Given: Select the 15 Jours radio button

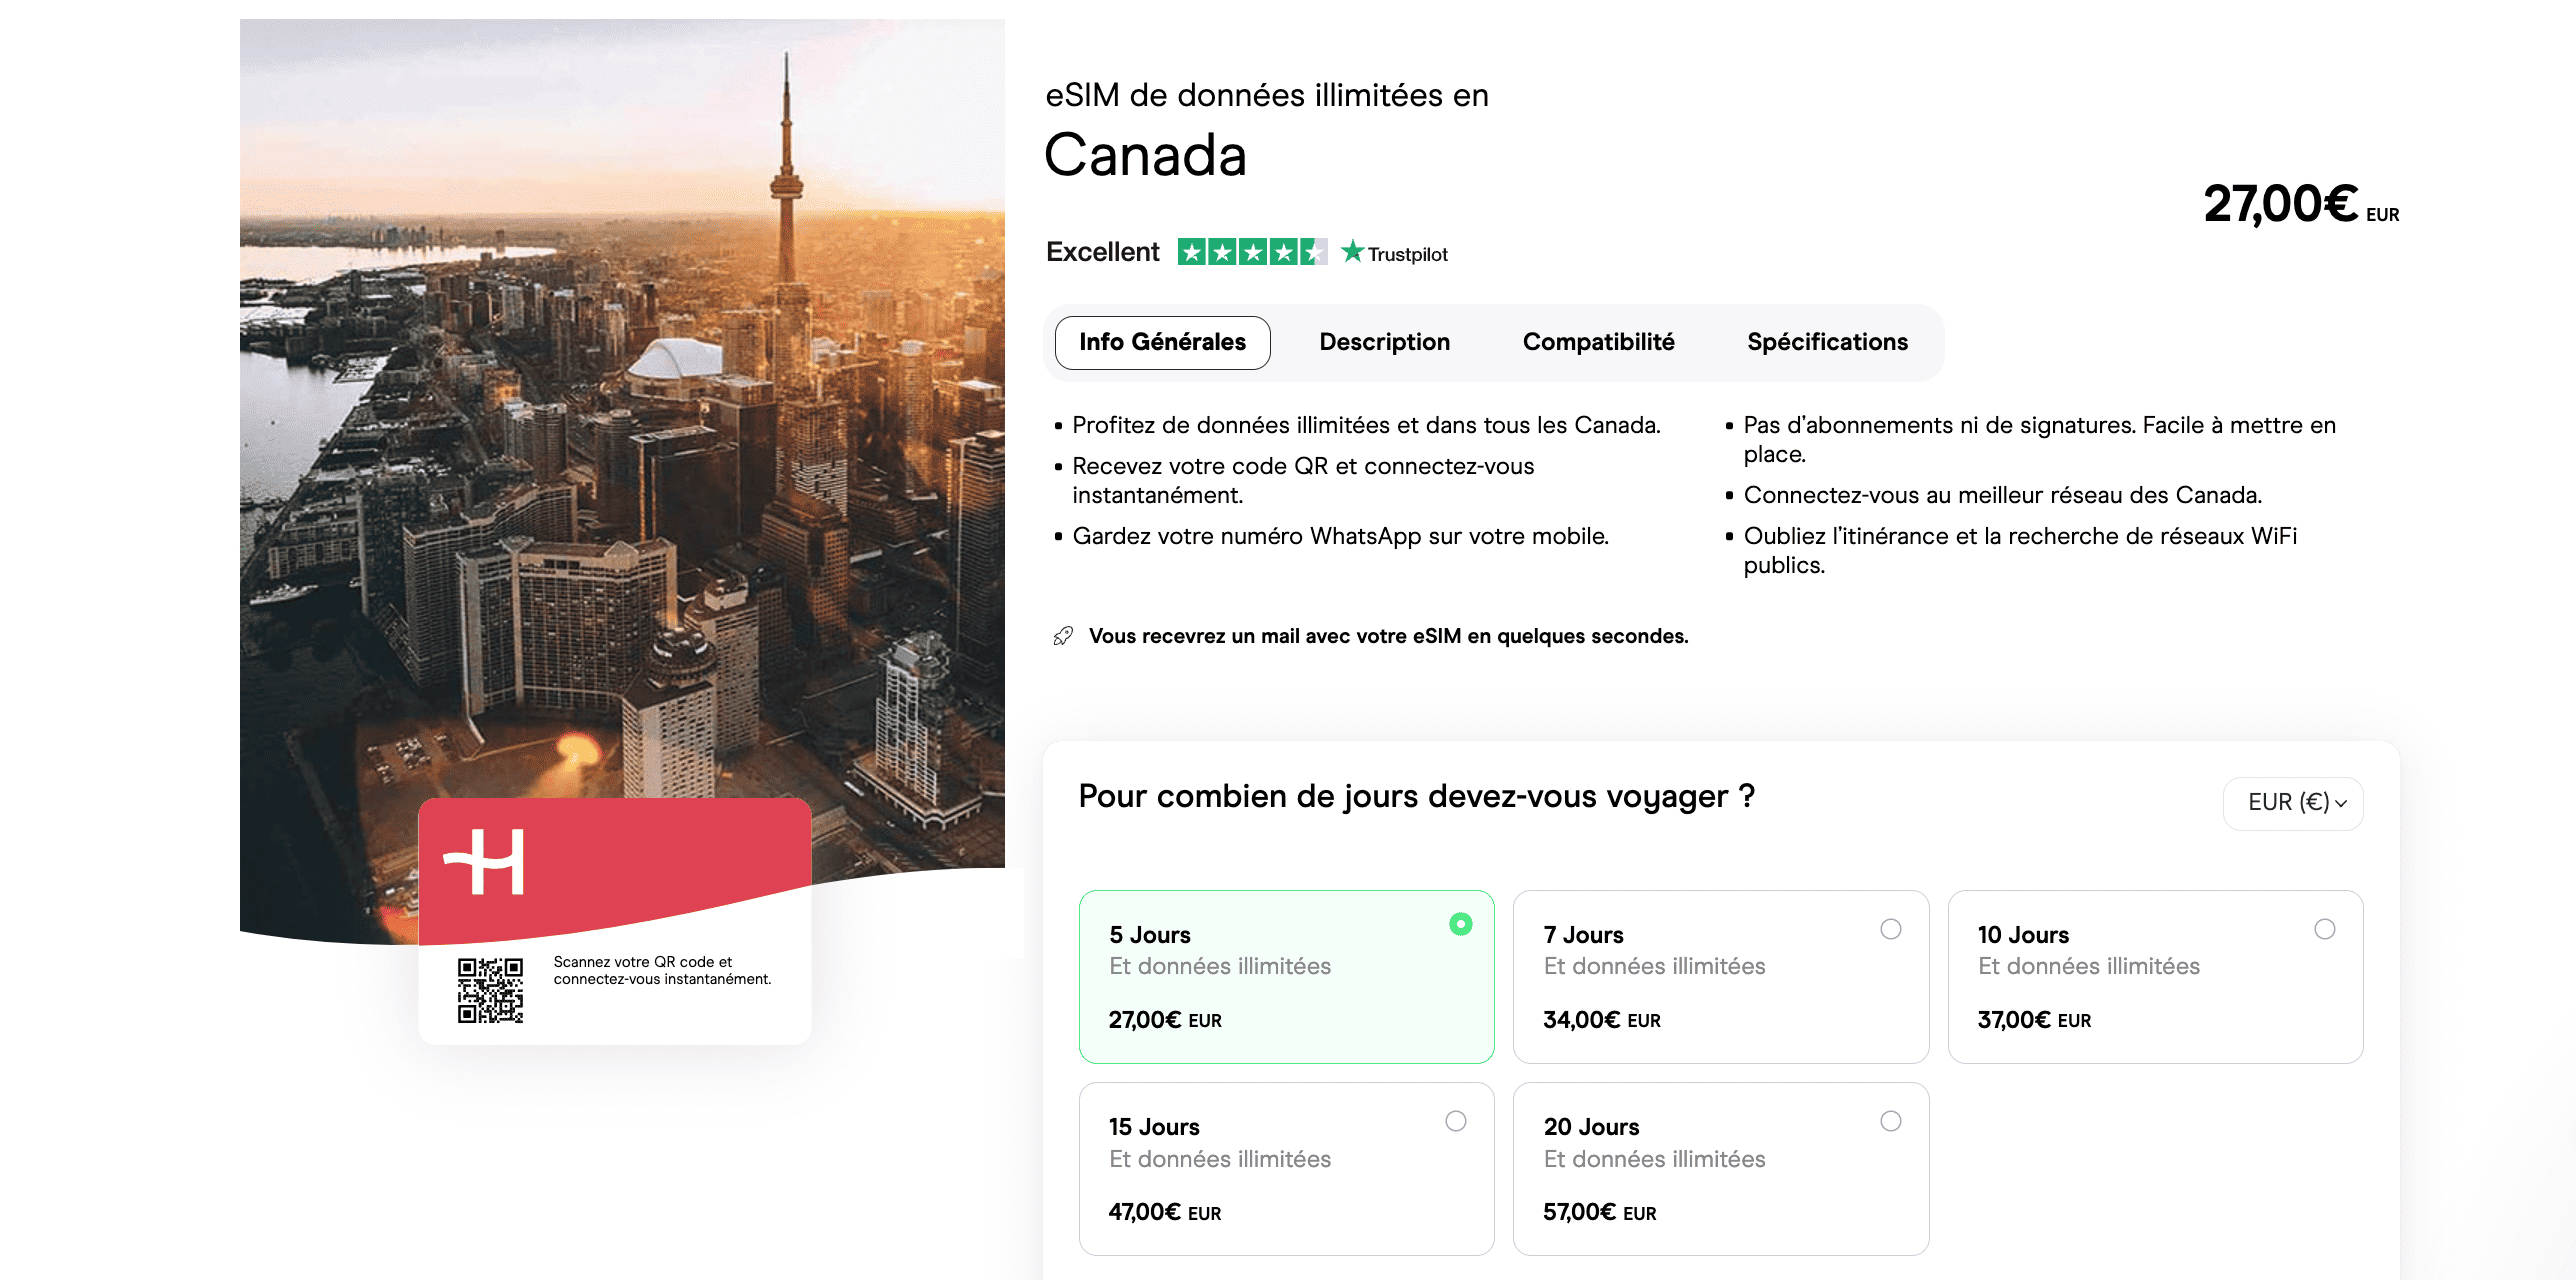Looking at the screenshot, I should click(1455, 1121).
